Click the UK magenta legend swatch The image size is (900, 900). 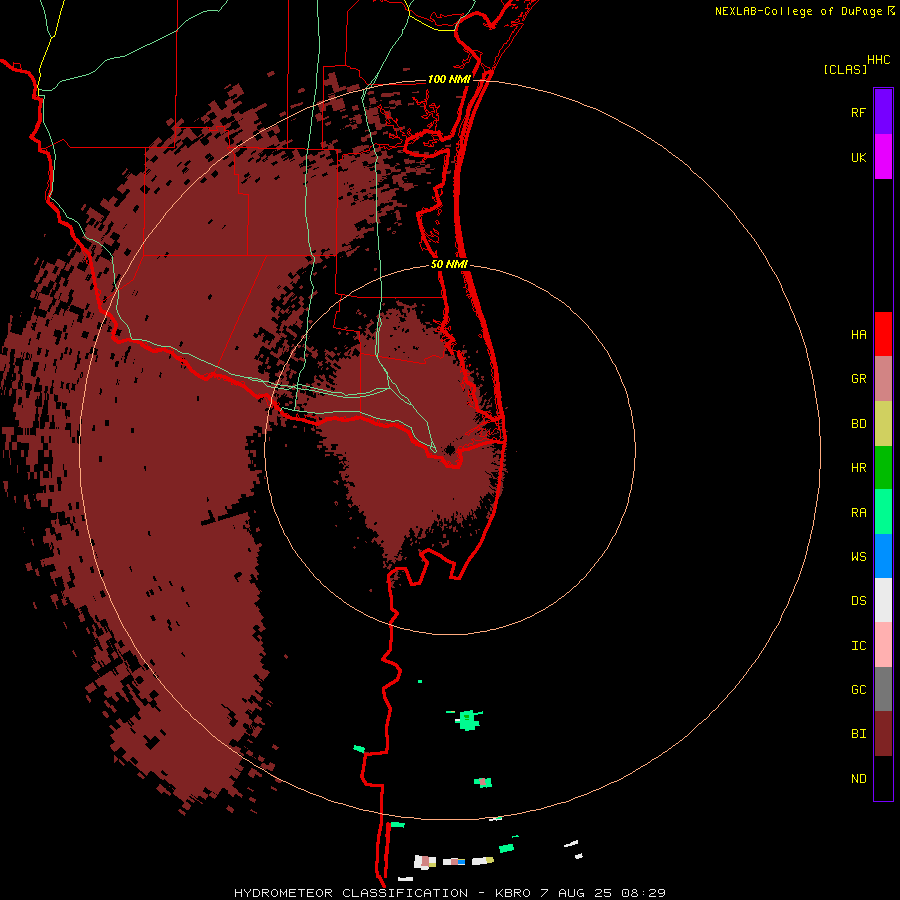click(x=883, y=157)
